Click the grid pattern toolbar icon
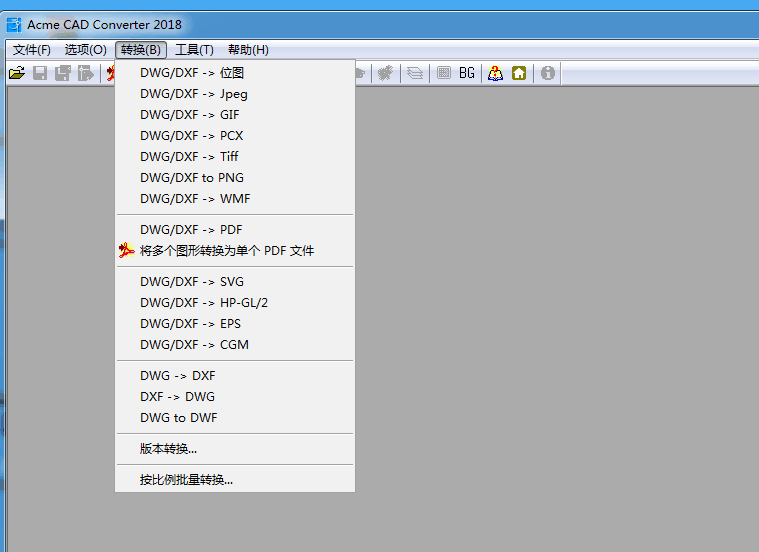Viewport: 759px width, 552px height. point(443,73)
